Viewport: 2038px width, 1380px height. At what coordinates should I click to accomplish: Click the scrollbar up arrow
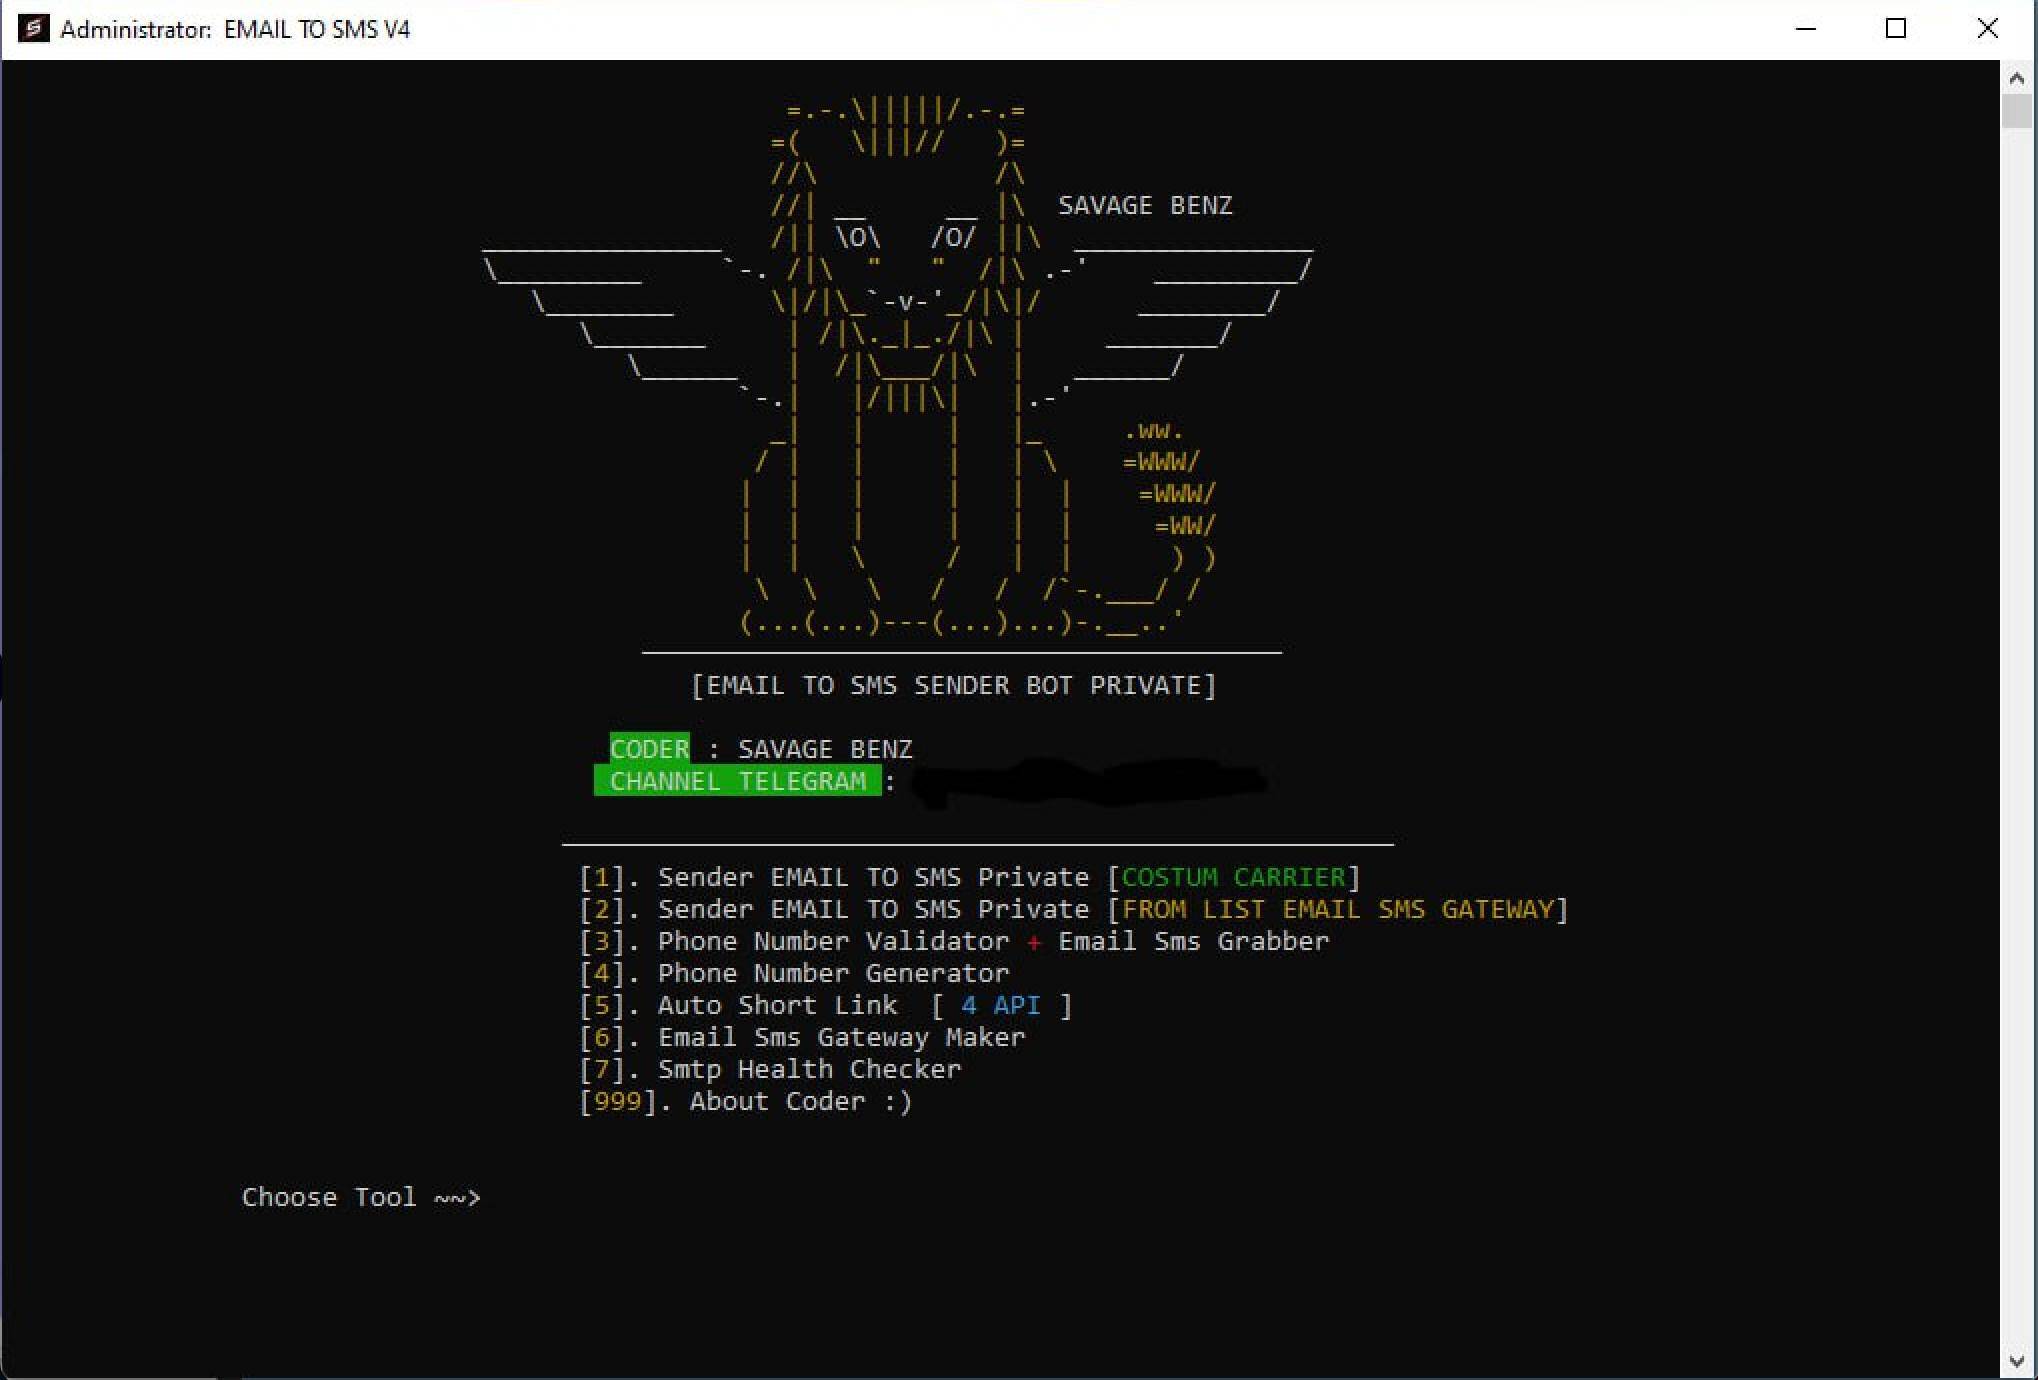[x=2016, y=78]
